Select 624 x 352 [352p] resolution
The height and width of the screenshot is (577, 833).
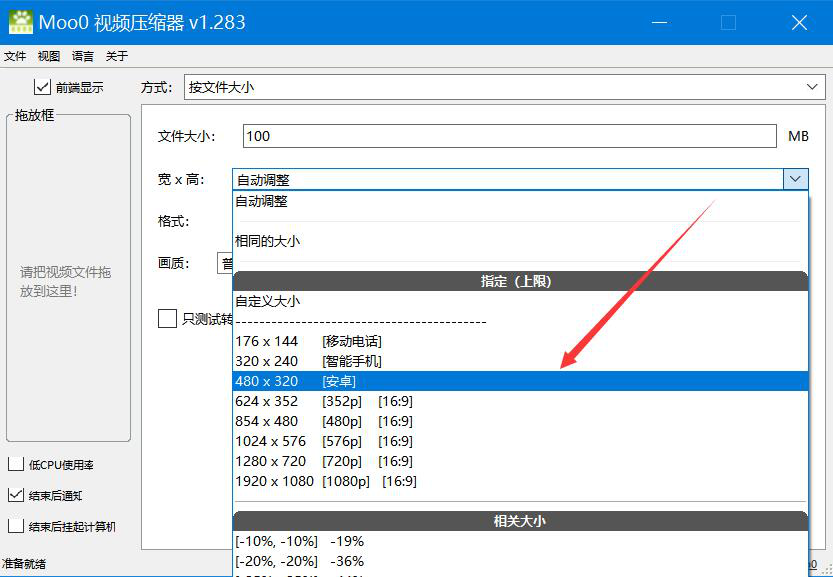(521, 401)
